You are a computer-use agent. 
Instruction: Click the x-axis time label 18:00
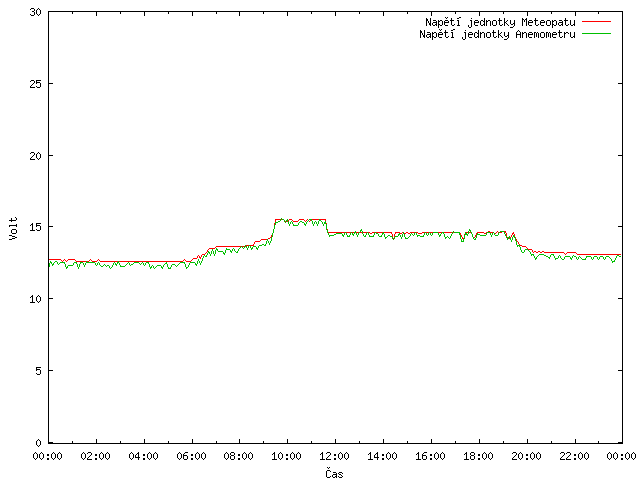[478, 456]
